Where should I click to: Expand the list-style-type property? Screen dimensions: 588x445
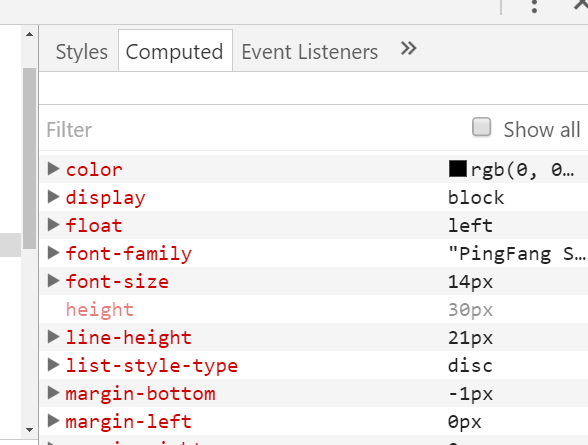tap(54, 365)
